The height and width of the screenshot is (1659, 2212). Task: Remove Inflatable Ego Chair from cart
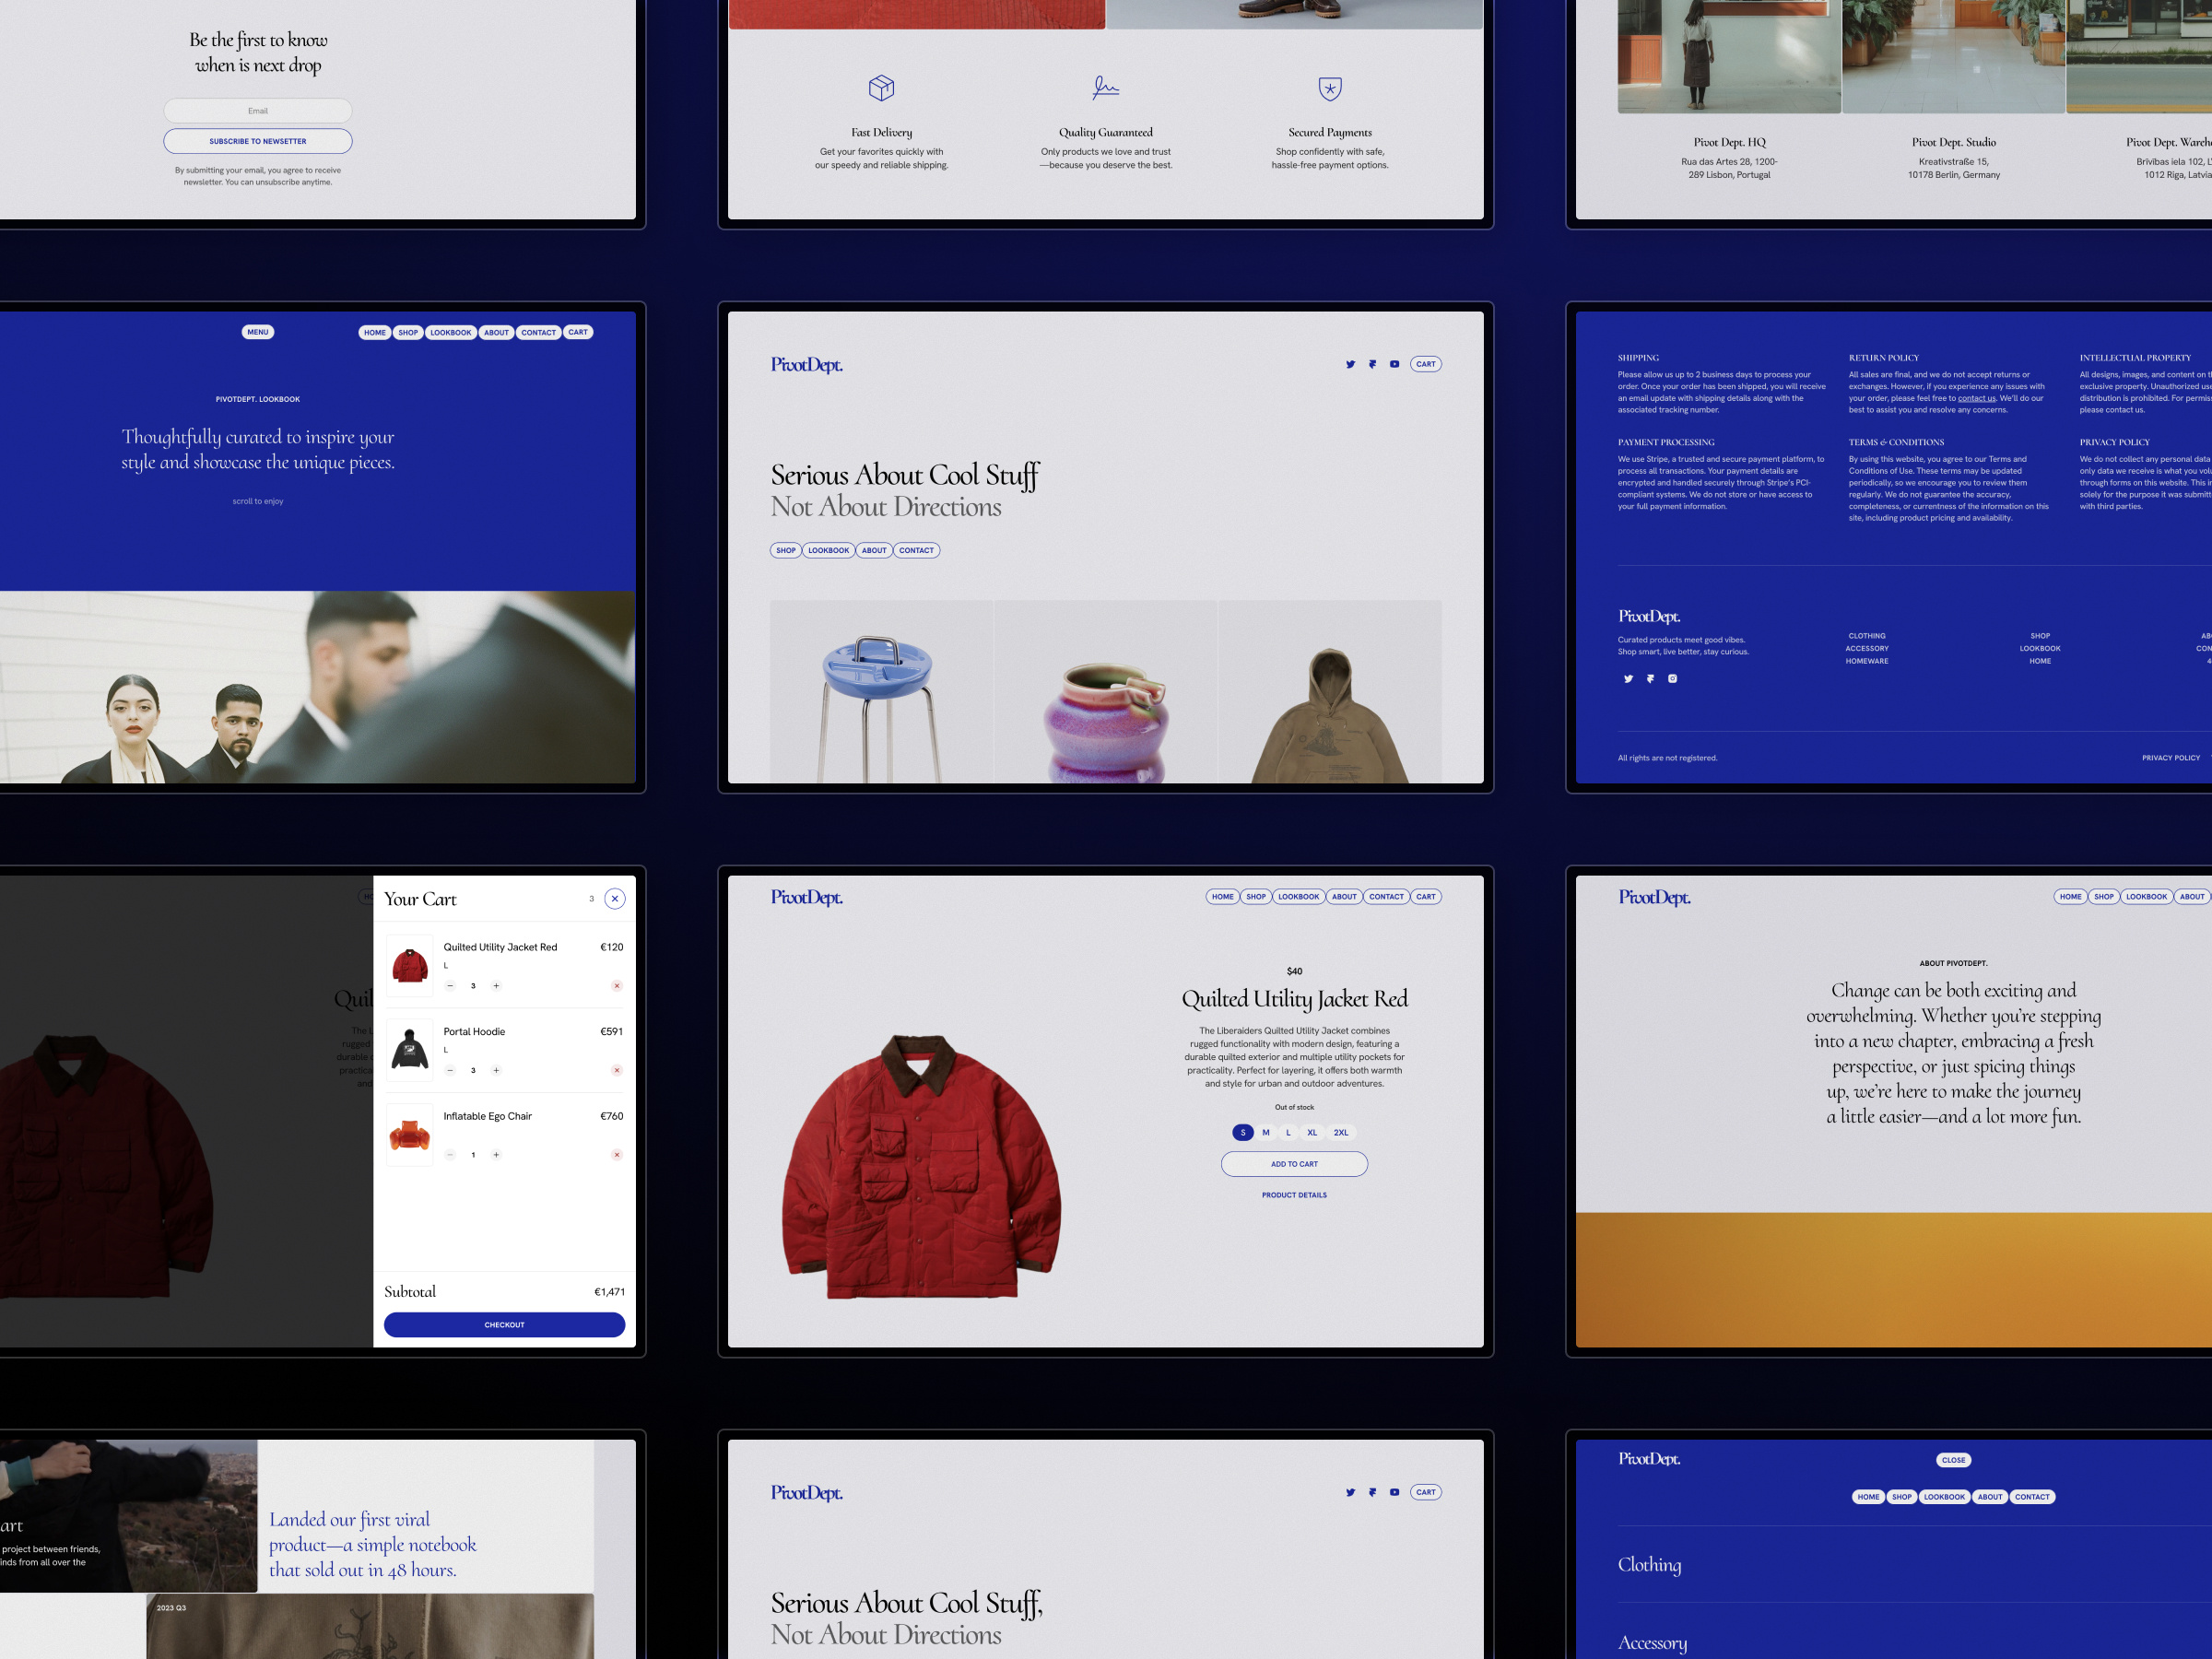(617, 1154)
